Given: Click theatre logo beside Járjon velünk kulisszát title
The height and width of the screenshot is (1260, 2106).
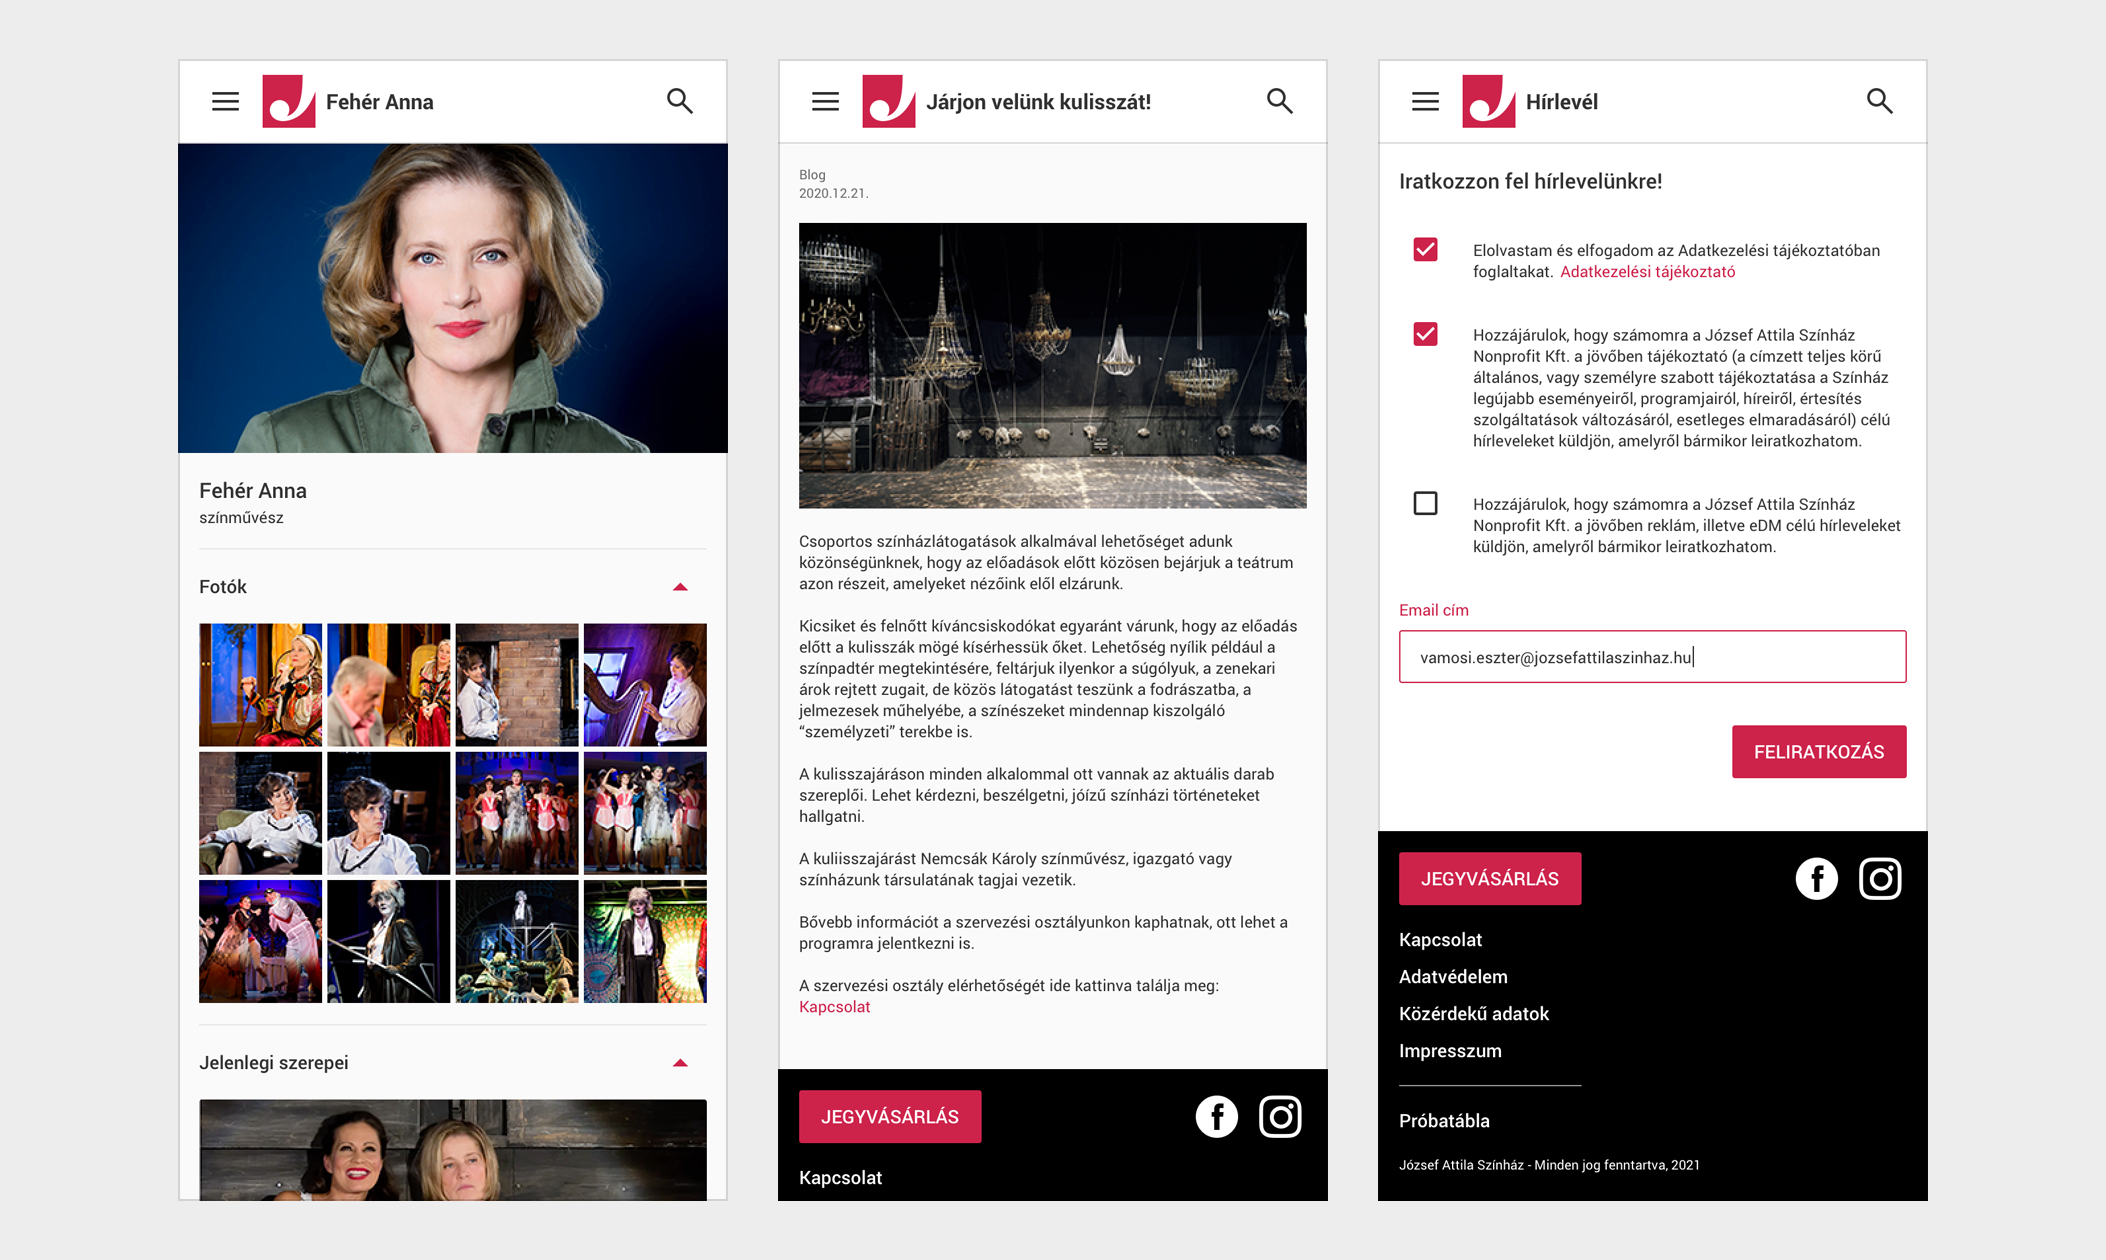Looking at the screenshot, I should click(x=889, y=101).
